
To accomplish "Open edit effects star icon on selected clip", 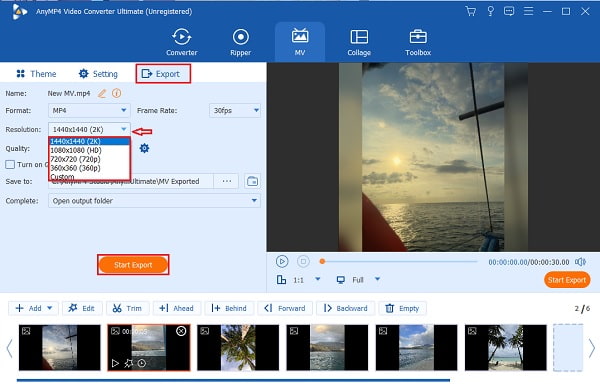I will [x=128, y=363].
